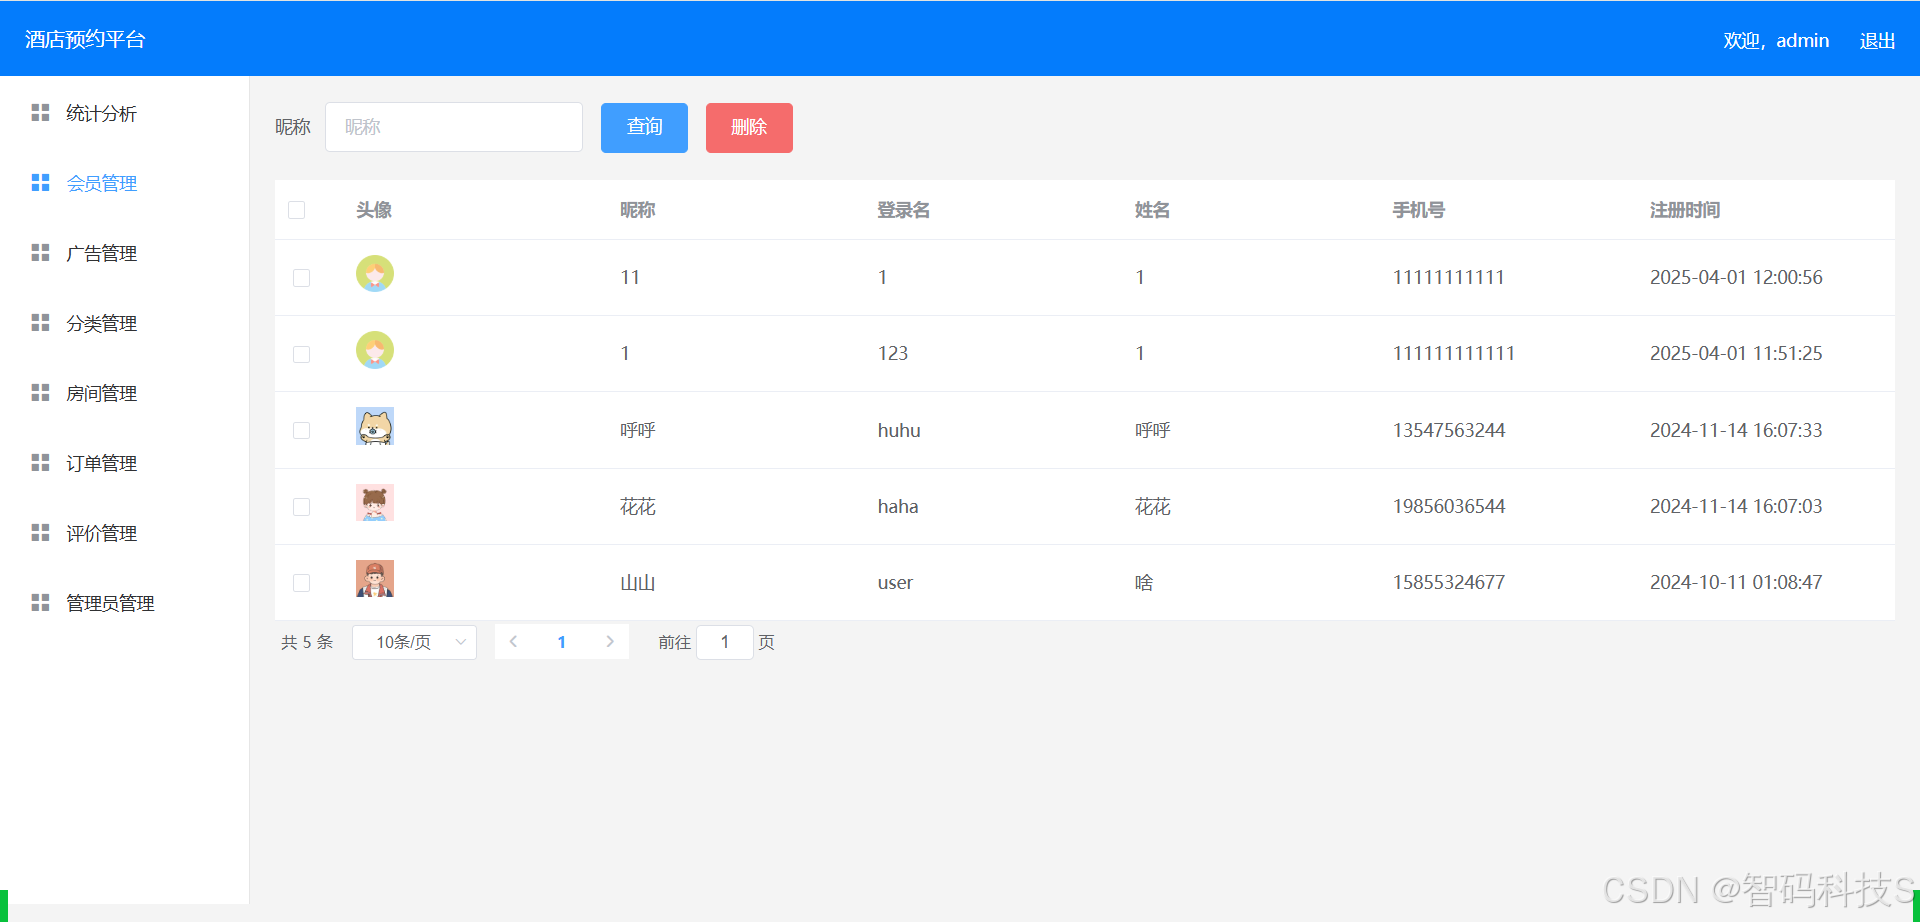
Task: Switch to 广告管理 menu item
Action: (101, 252)
